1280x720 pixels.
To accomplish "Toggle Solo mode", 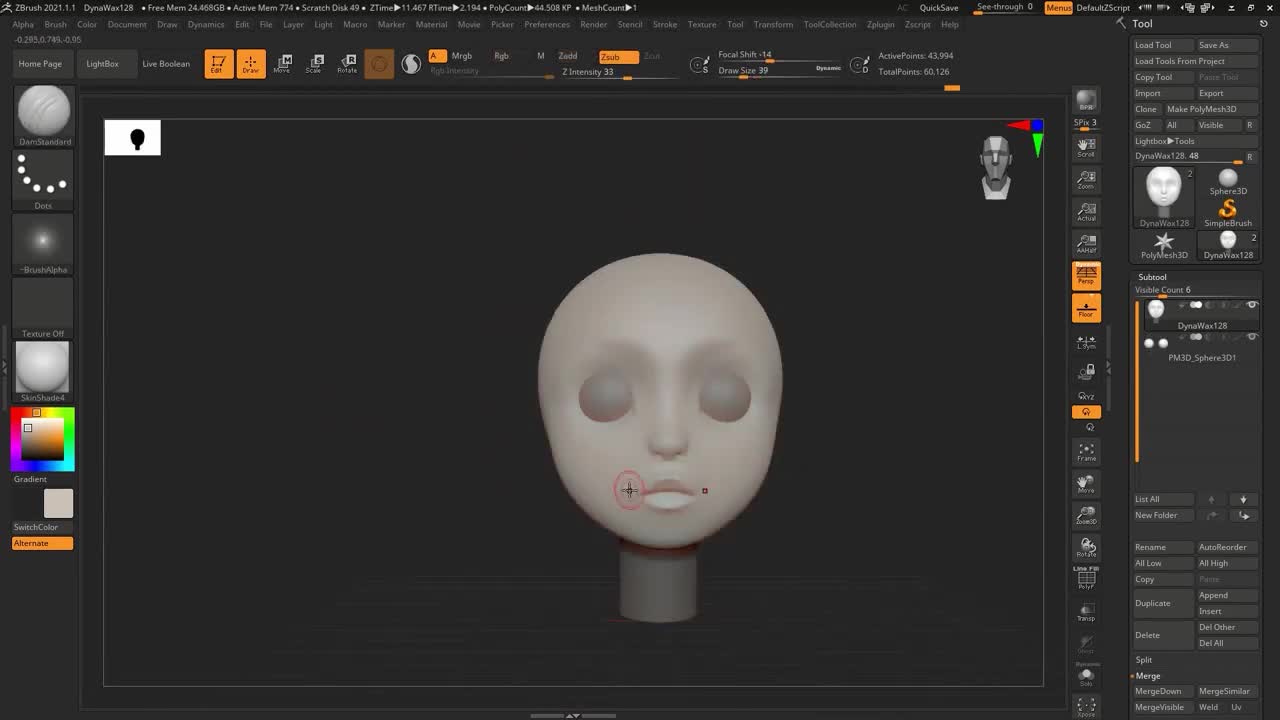I will pos(1086,676).
